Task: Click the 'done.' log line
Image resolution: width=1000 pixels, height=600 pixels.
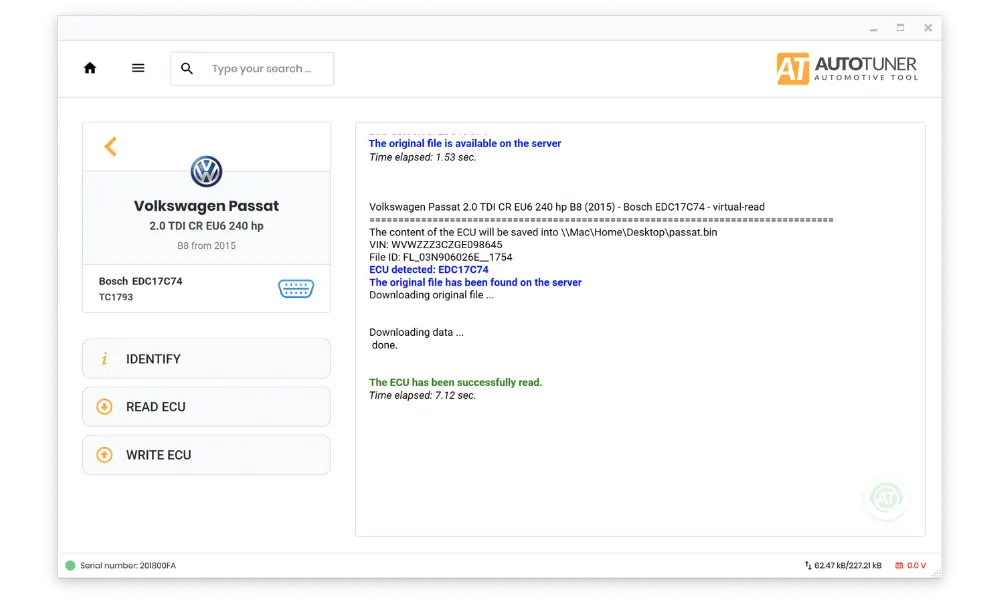Action: (385, 345)
